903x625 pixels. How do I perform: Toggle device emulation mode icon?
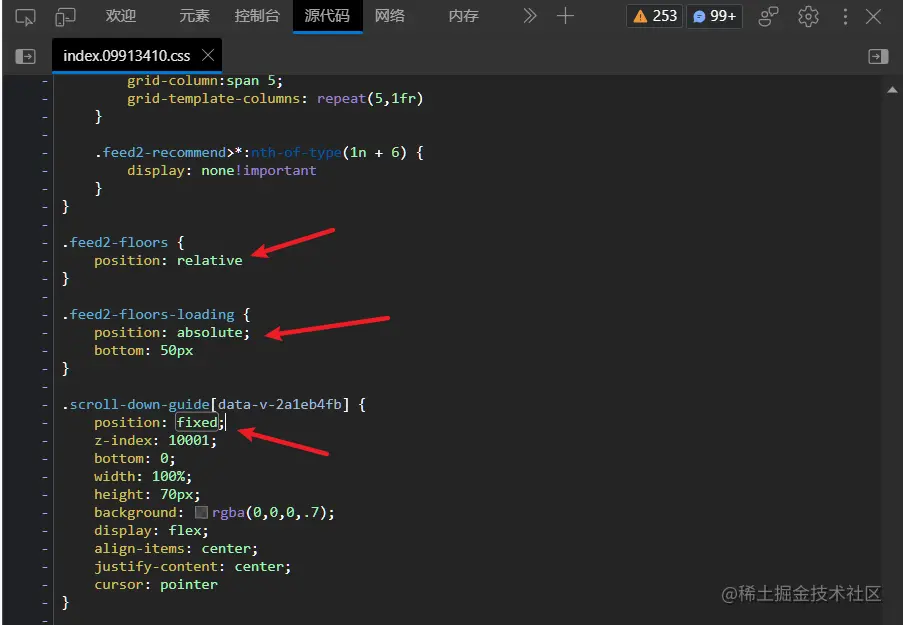pyautogui.click(x=65, y=17)
